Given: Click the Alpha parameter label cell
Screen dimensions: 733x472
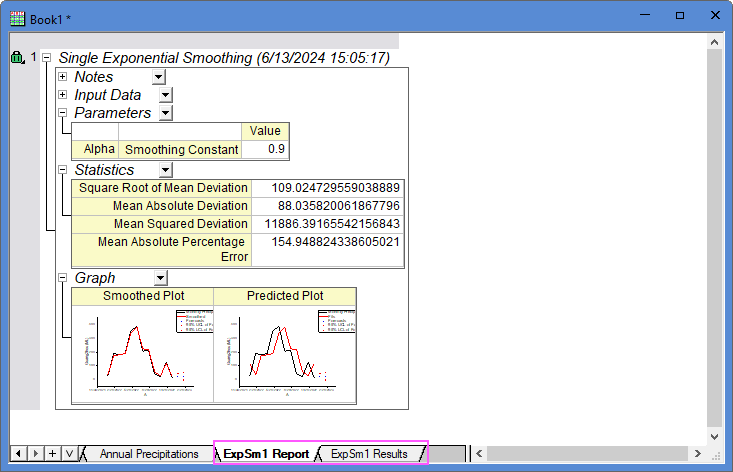Looking at the screenshot, I should click(x=95, y=149).
